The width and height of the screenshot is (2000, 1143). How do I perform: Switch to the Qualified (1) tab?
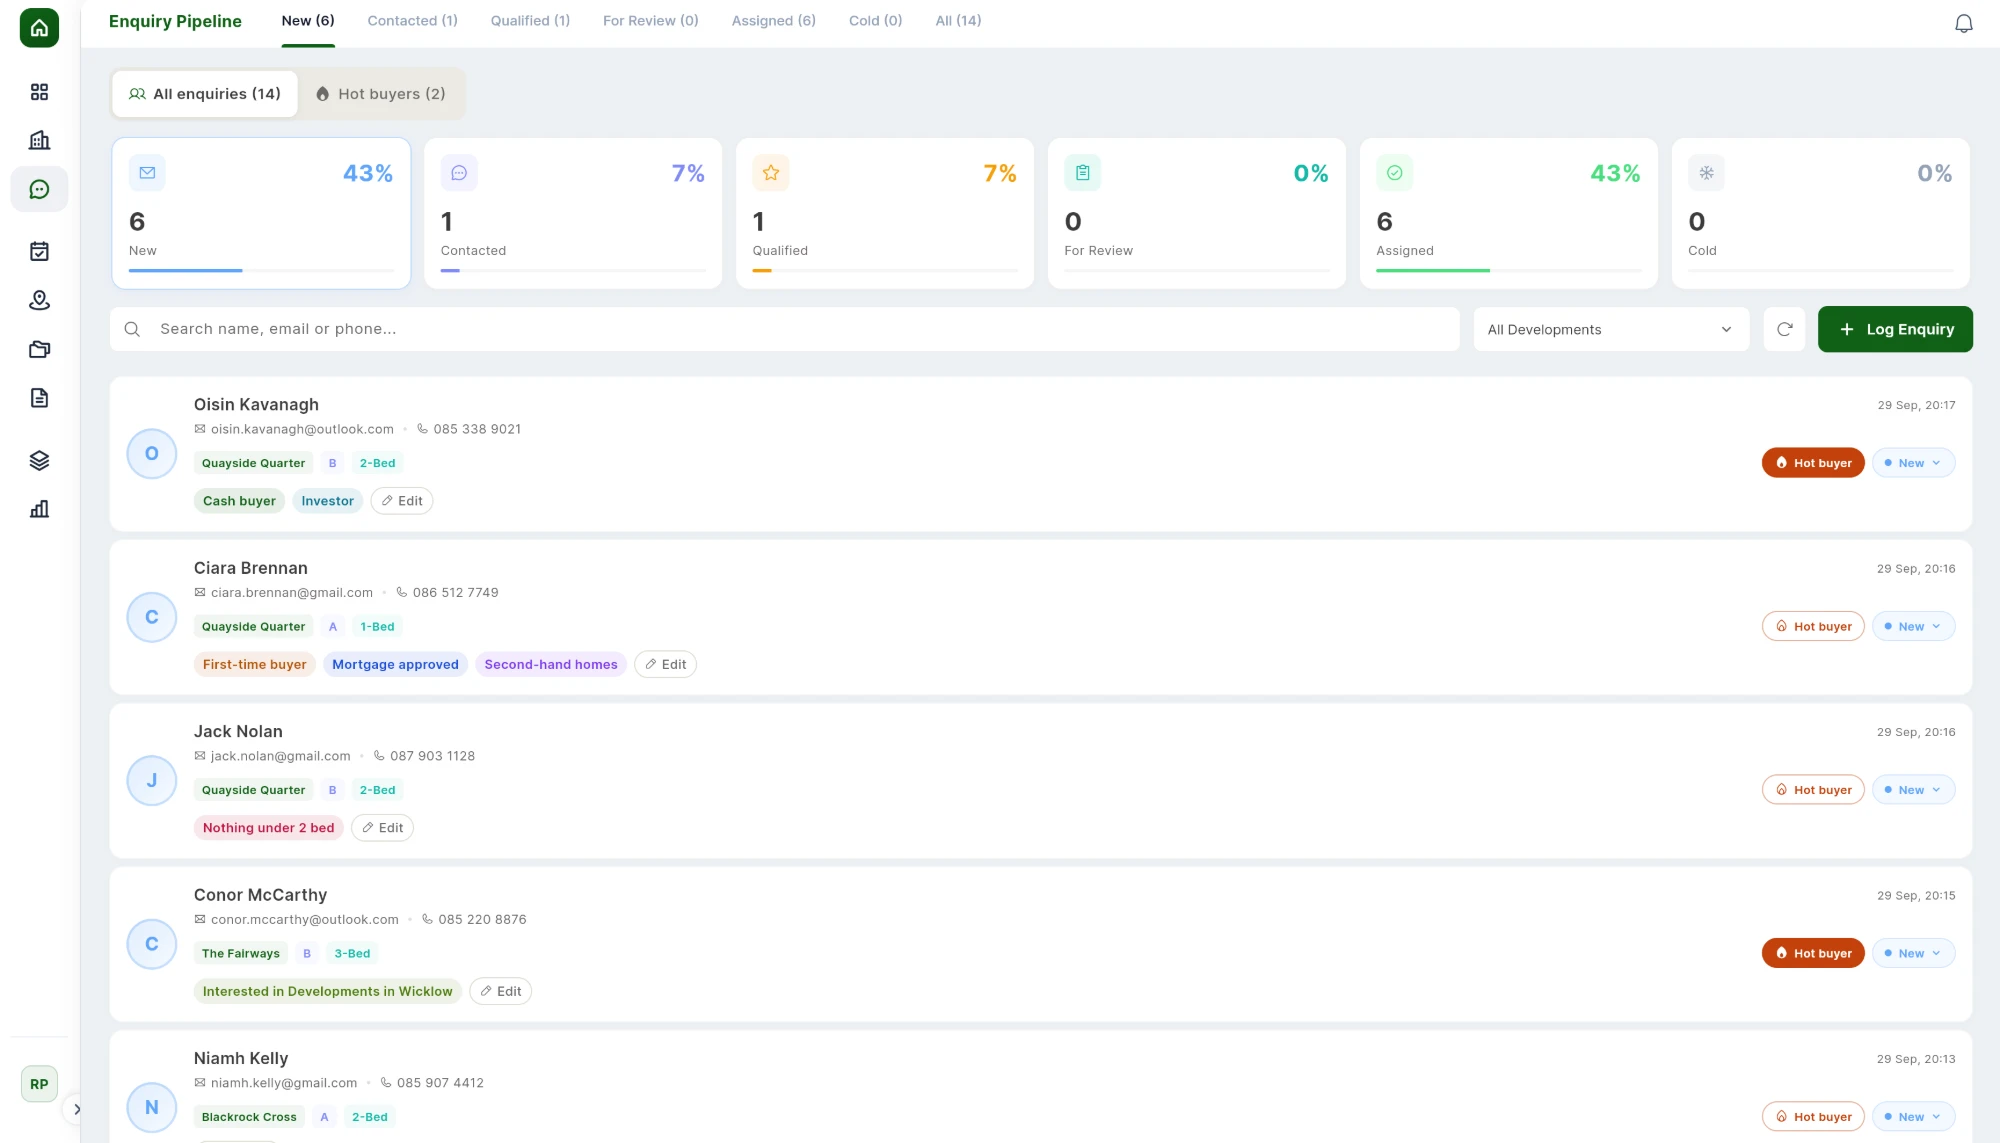click(x=530, y=21)
